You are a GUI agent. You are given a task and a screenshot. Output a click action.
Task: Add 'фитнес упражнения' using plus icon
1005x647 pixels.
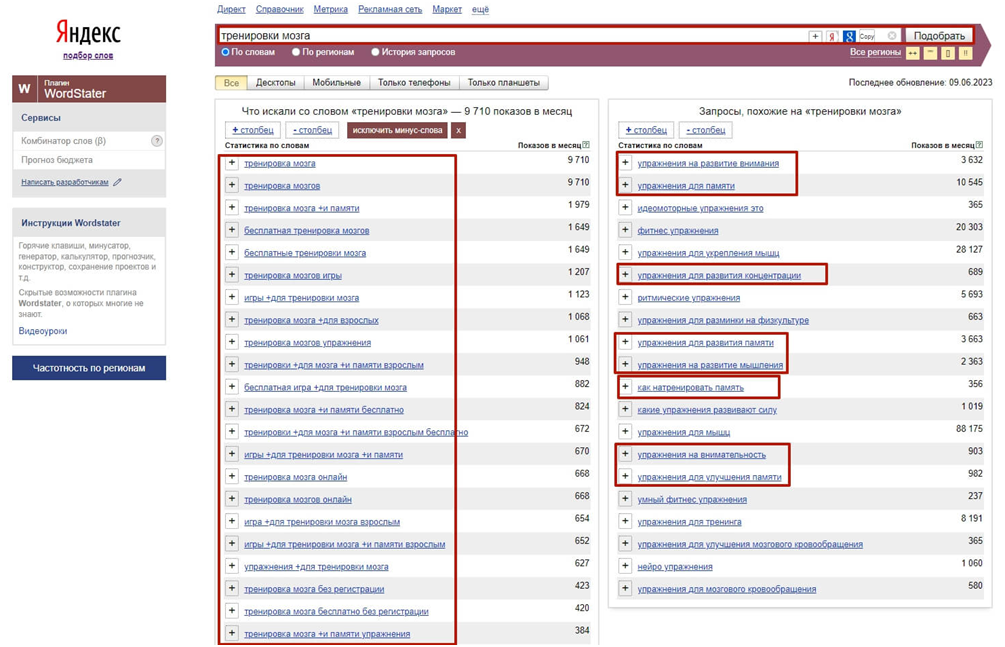[x=625, y=230]
